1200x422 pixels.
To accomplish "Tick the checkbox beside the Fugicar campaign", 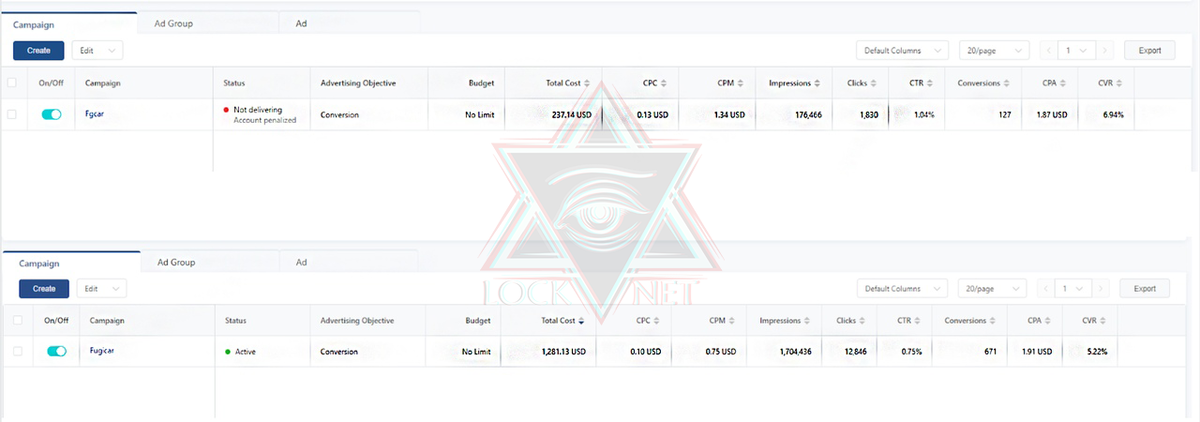I will (x=17, y=351).
